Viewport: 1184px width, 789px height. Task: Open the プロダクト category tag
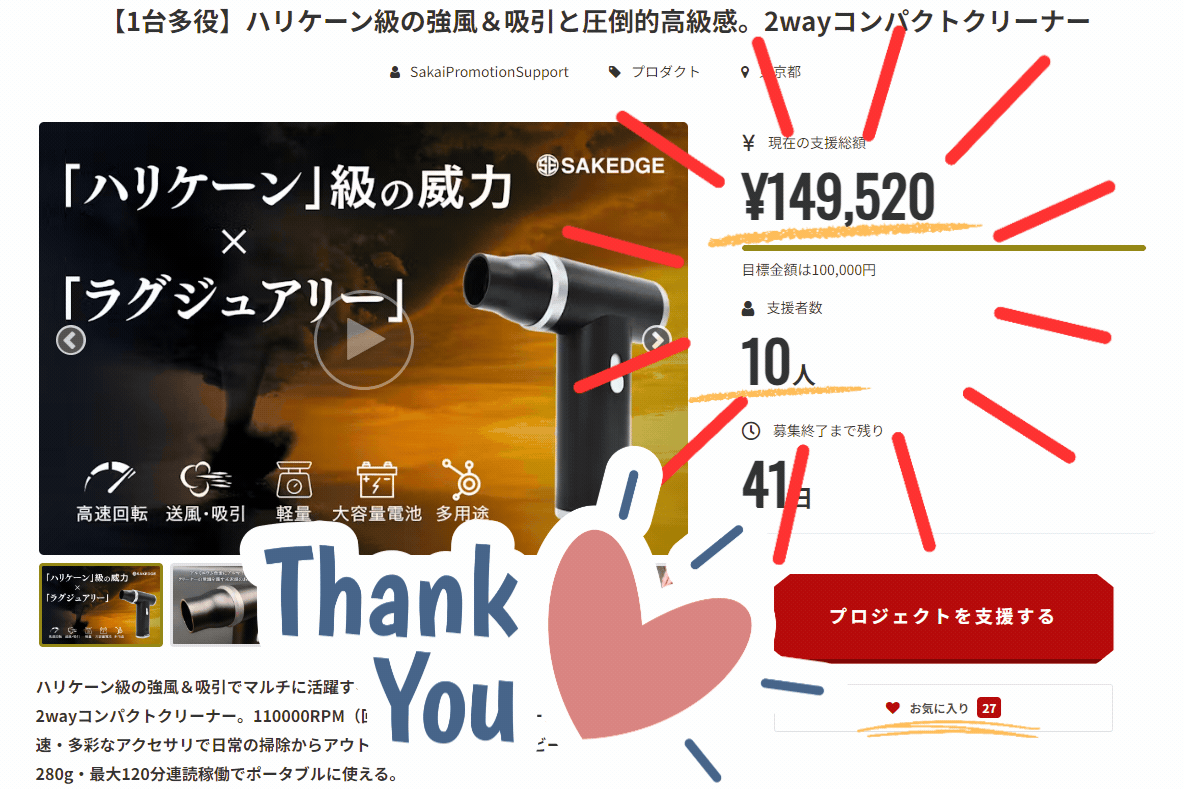coord(665,72)
